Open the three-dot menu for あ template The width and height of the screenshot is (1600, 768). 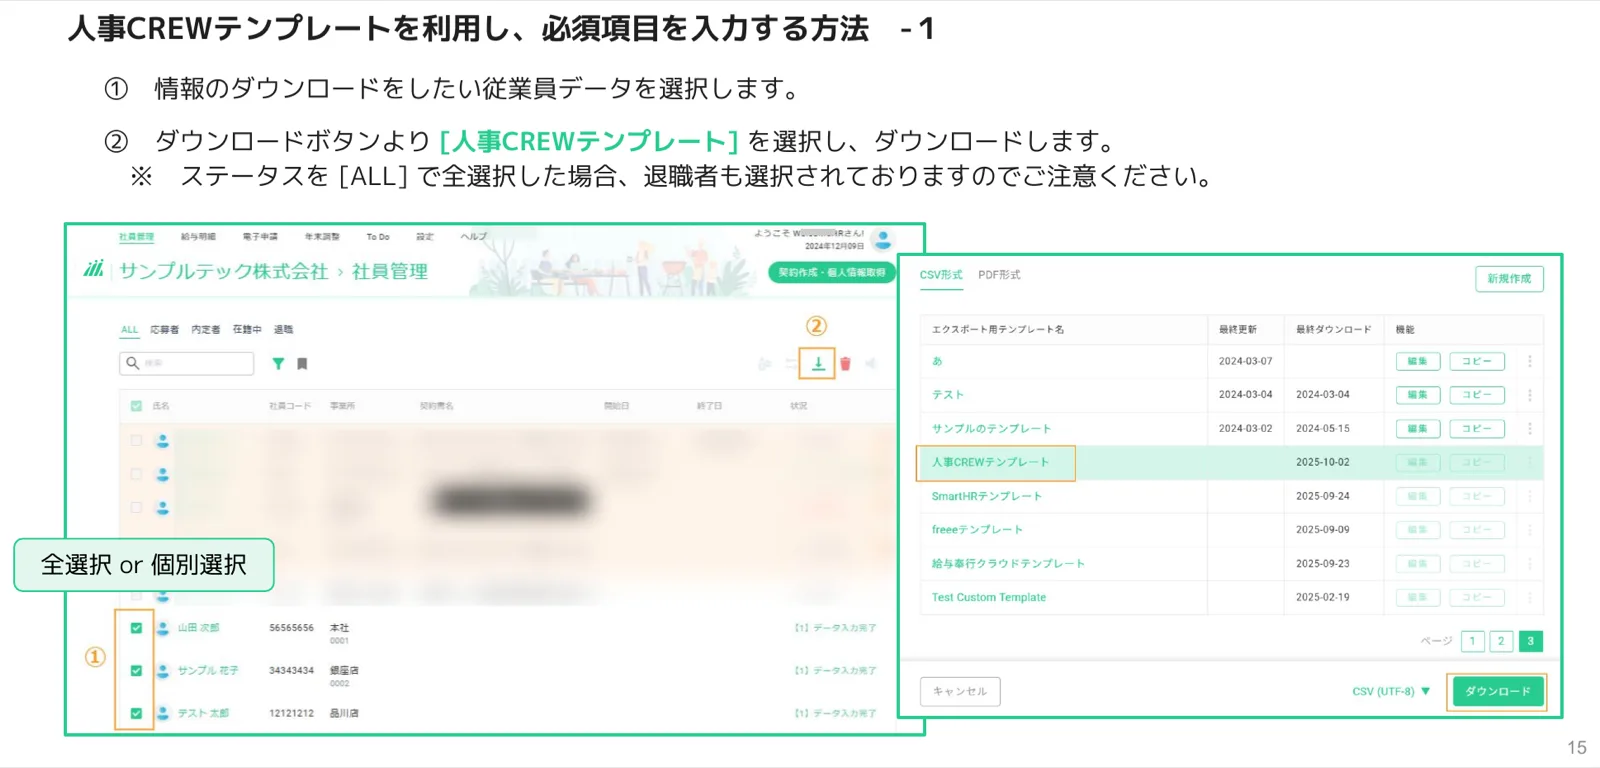(1530, 361)
